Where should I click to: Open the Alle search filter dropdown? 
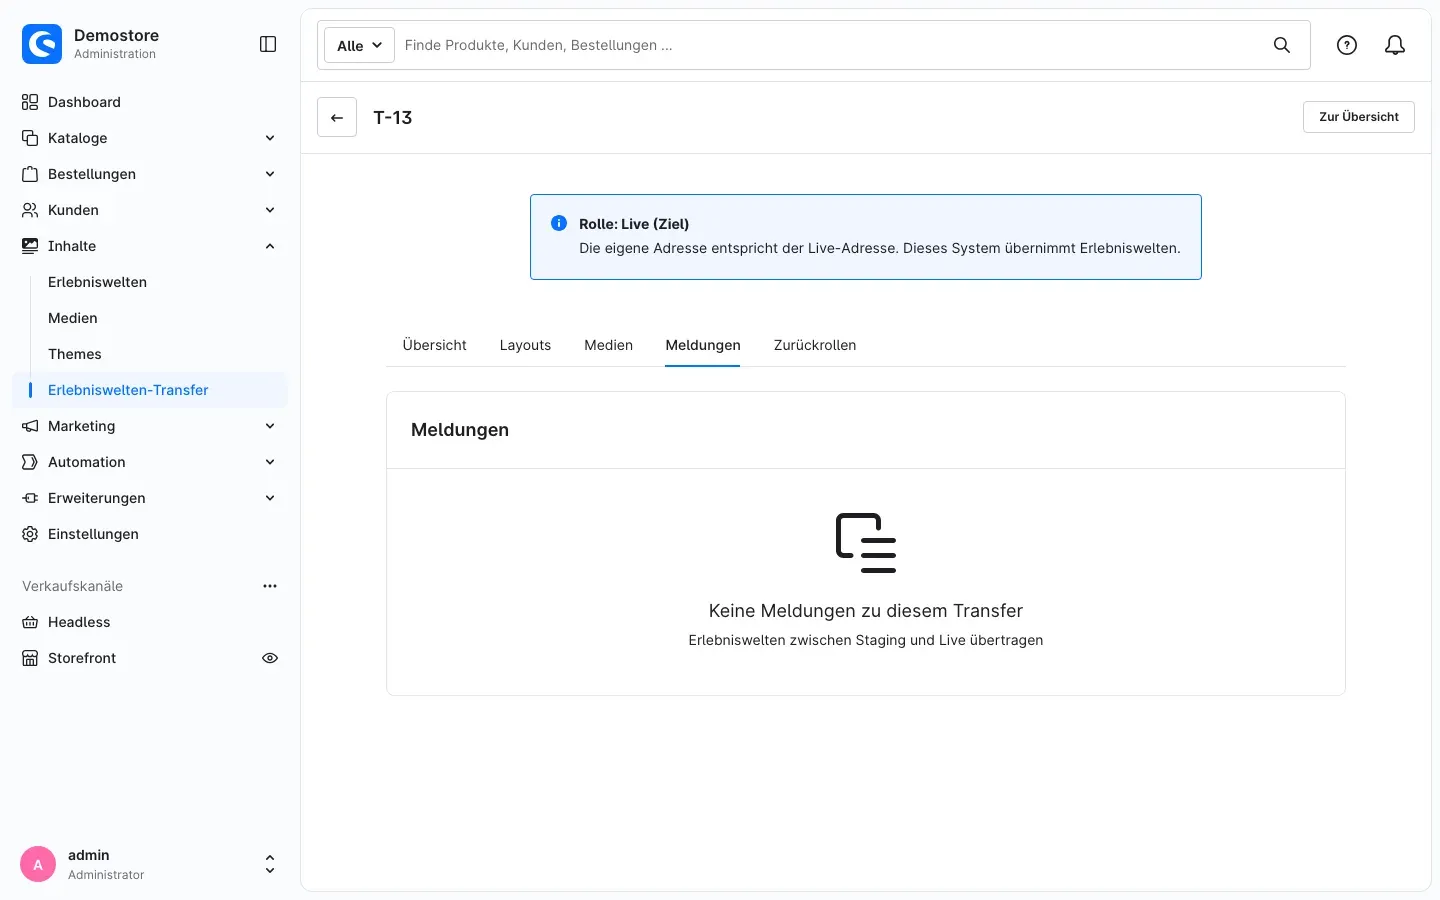pyautogui.click(x=359, y=45)
